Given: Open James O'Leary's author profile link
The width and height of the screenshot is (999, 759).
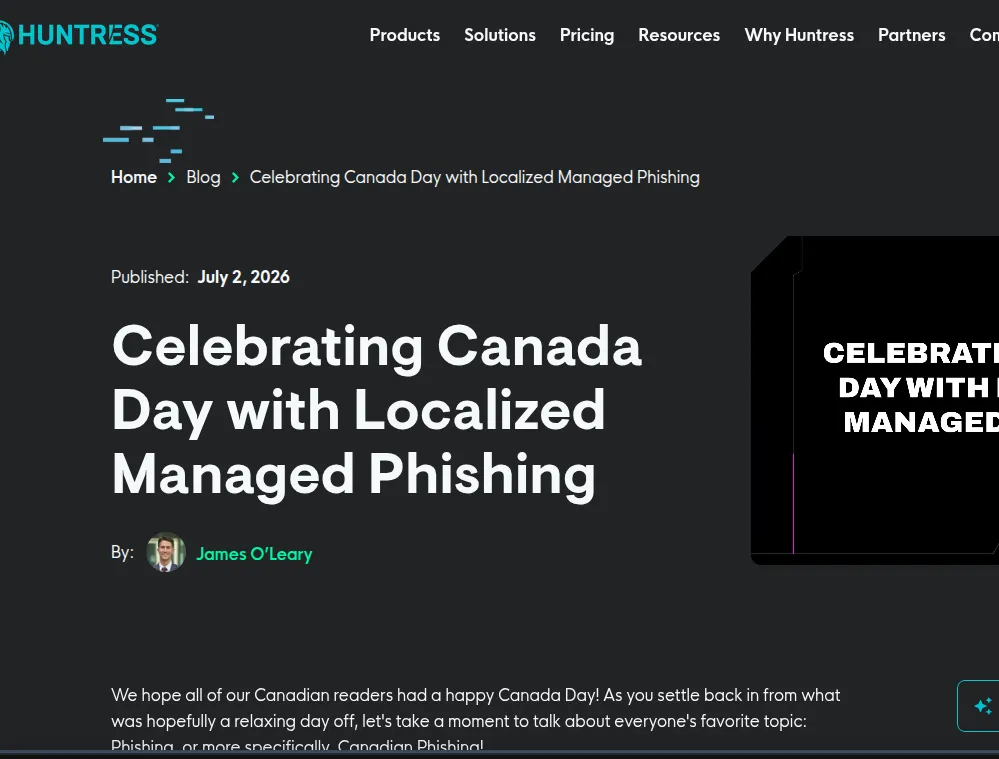Looking at the screenshot, I should (254, 554).
